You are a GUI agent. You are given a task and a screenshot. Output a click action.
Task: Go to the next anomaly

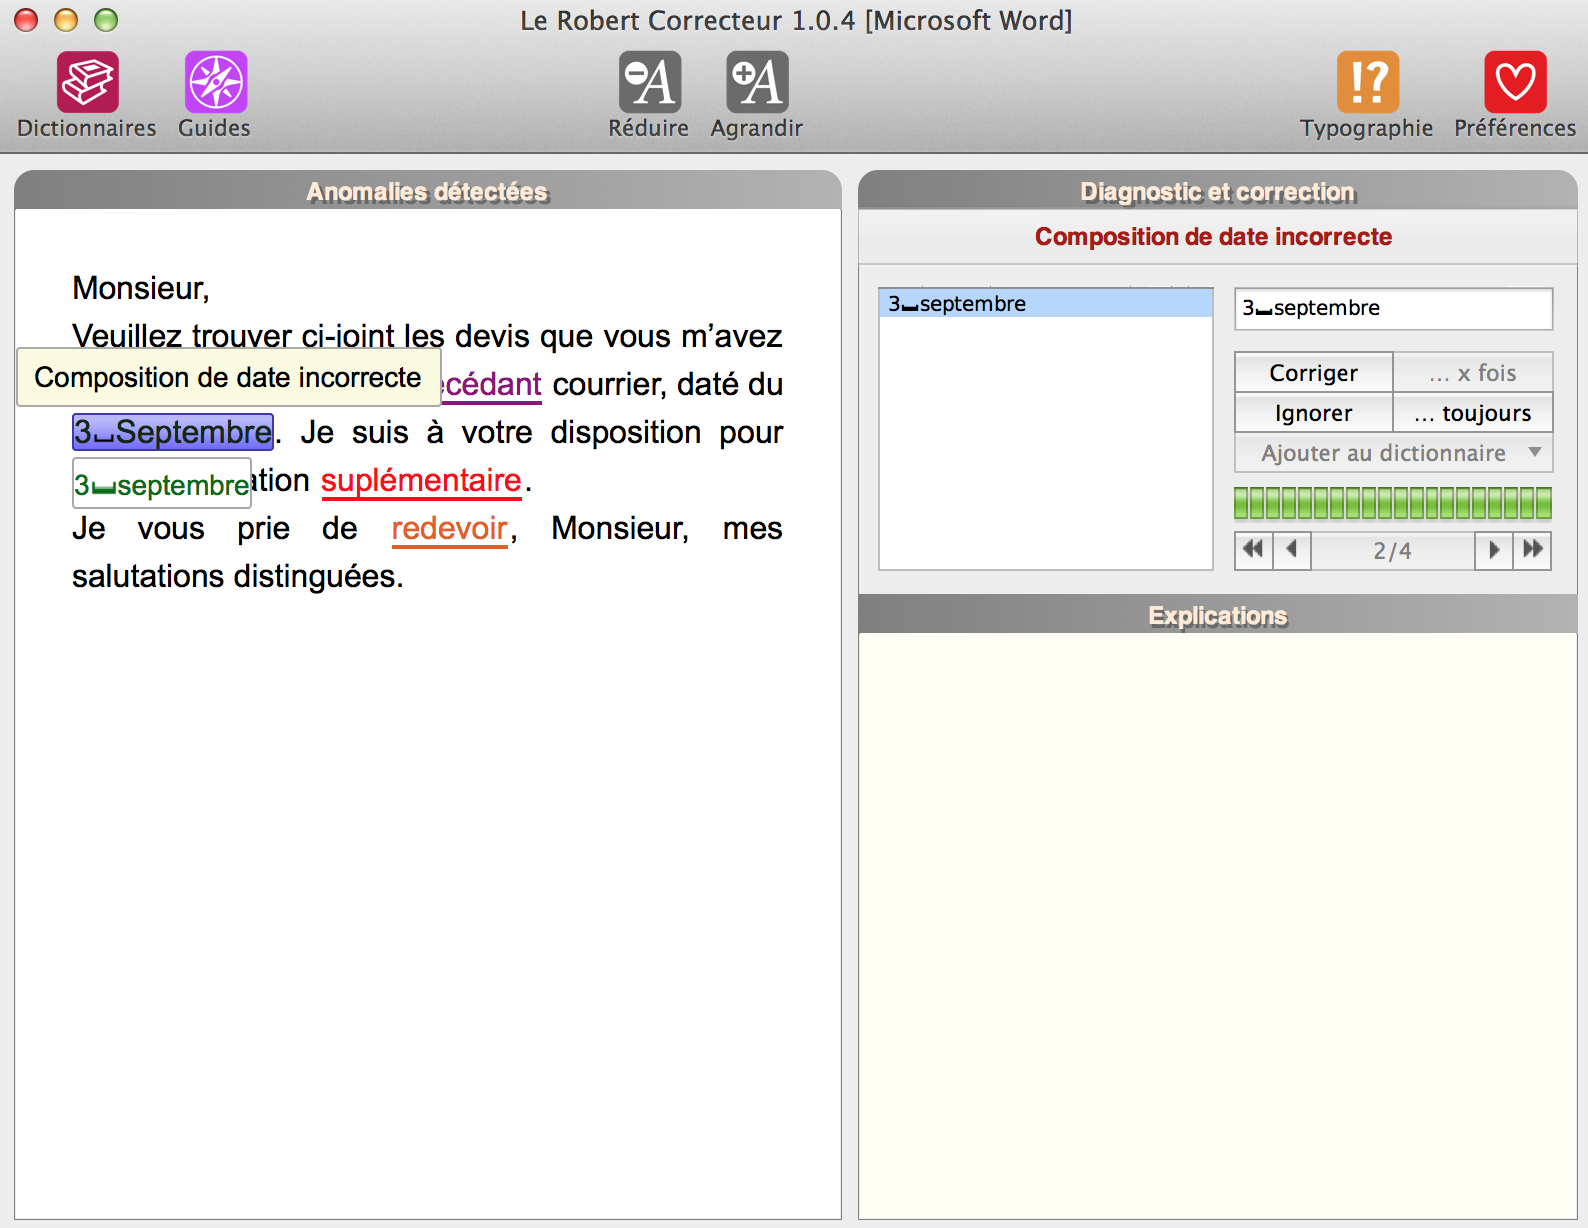click(1494, 550)
